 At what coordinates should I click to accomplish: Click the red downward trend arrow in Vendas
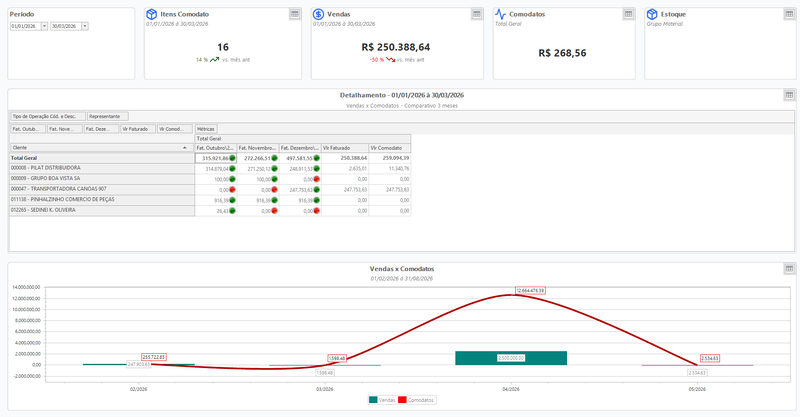coord(390,60)
